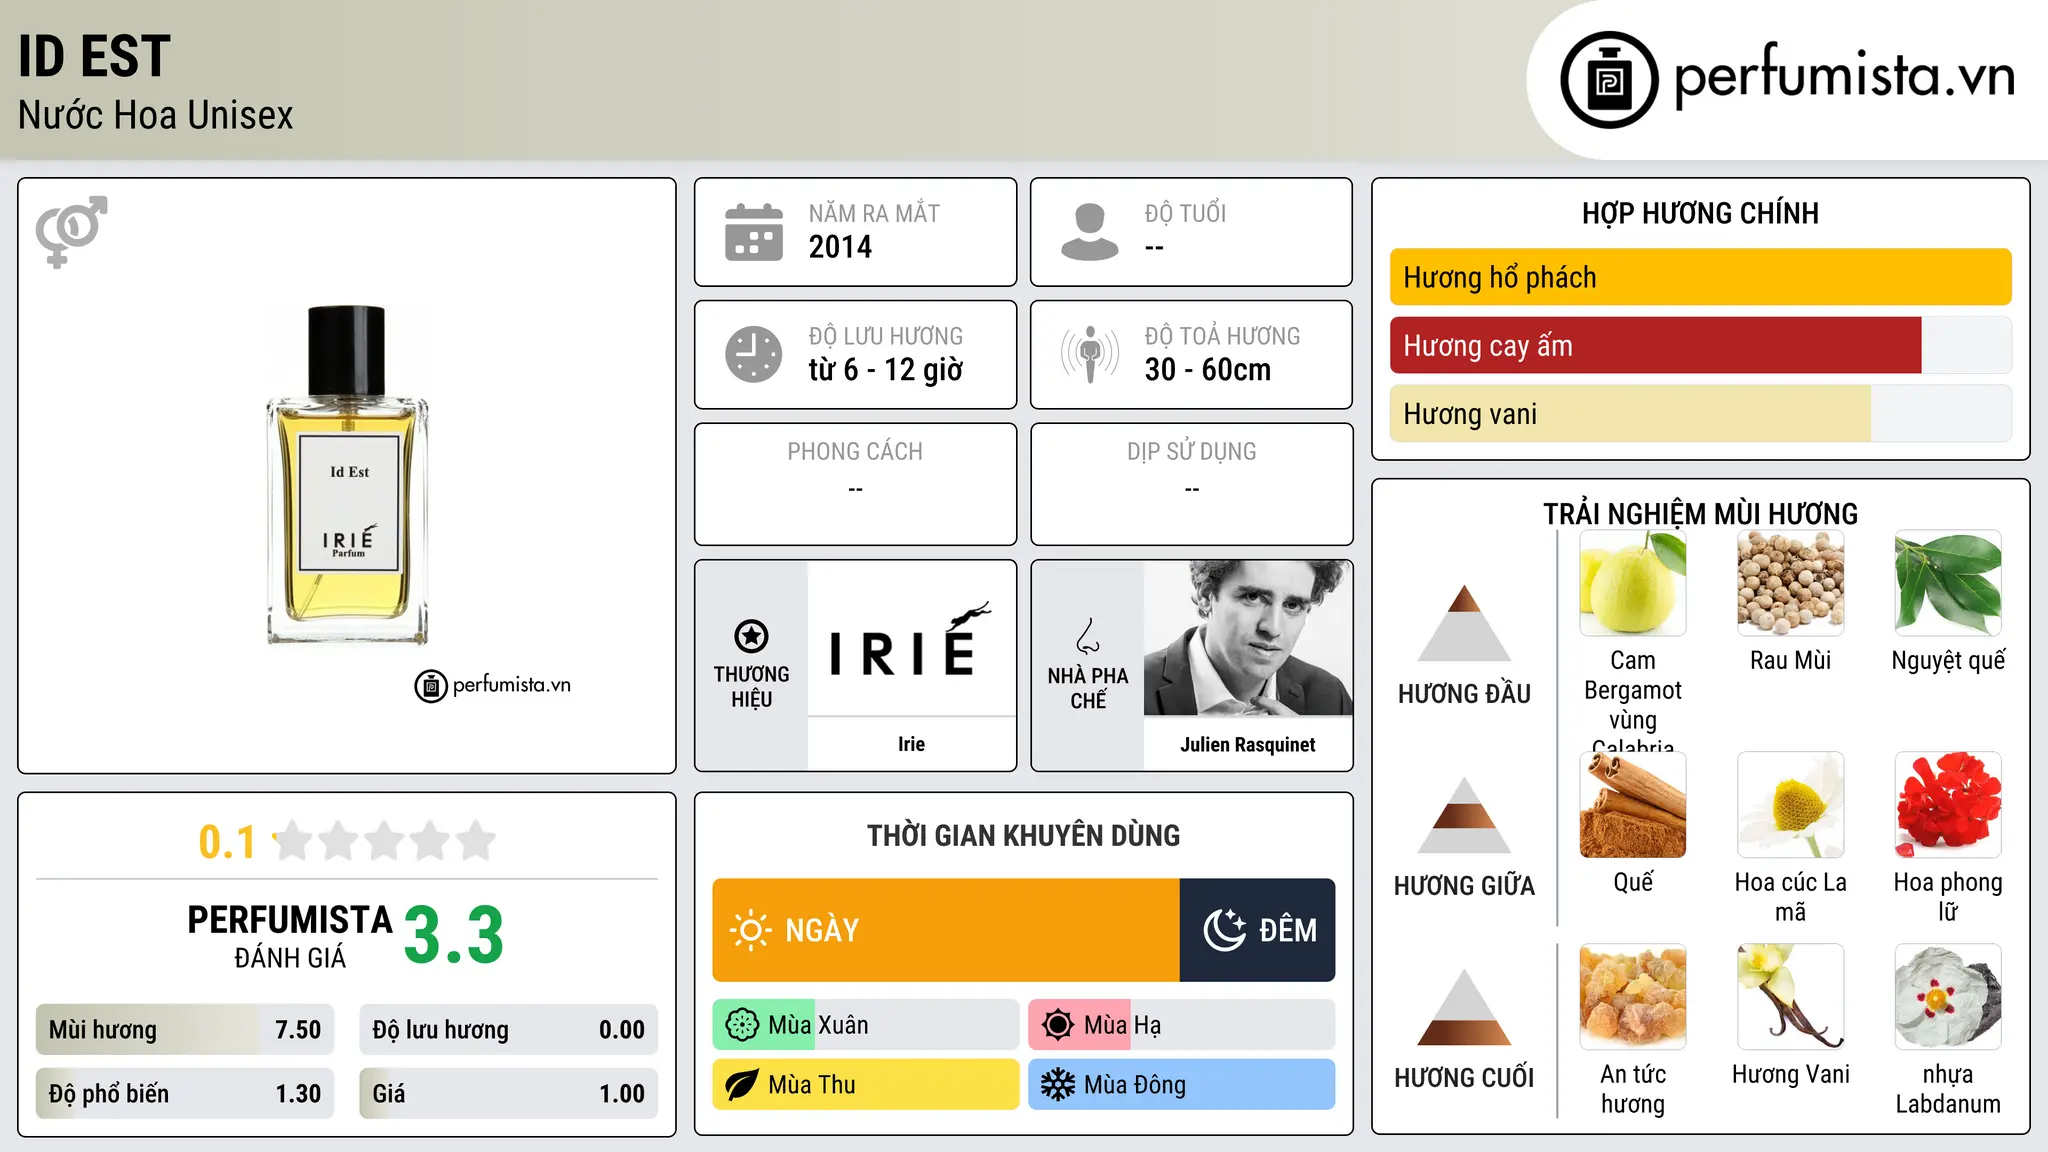The width and height of the screenshot is (2048, 1152).
Task: Select the Đêm nighttime segment
Action: (x=1257, y=930)
